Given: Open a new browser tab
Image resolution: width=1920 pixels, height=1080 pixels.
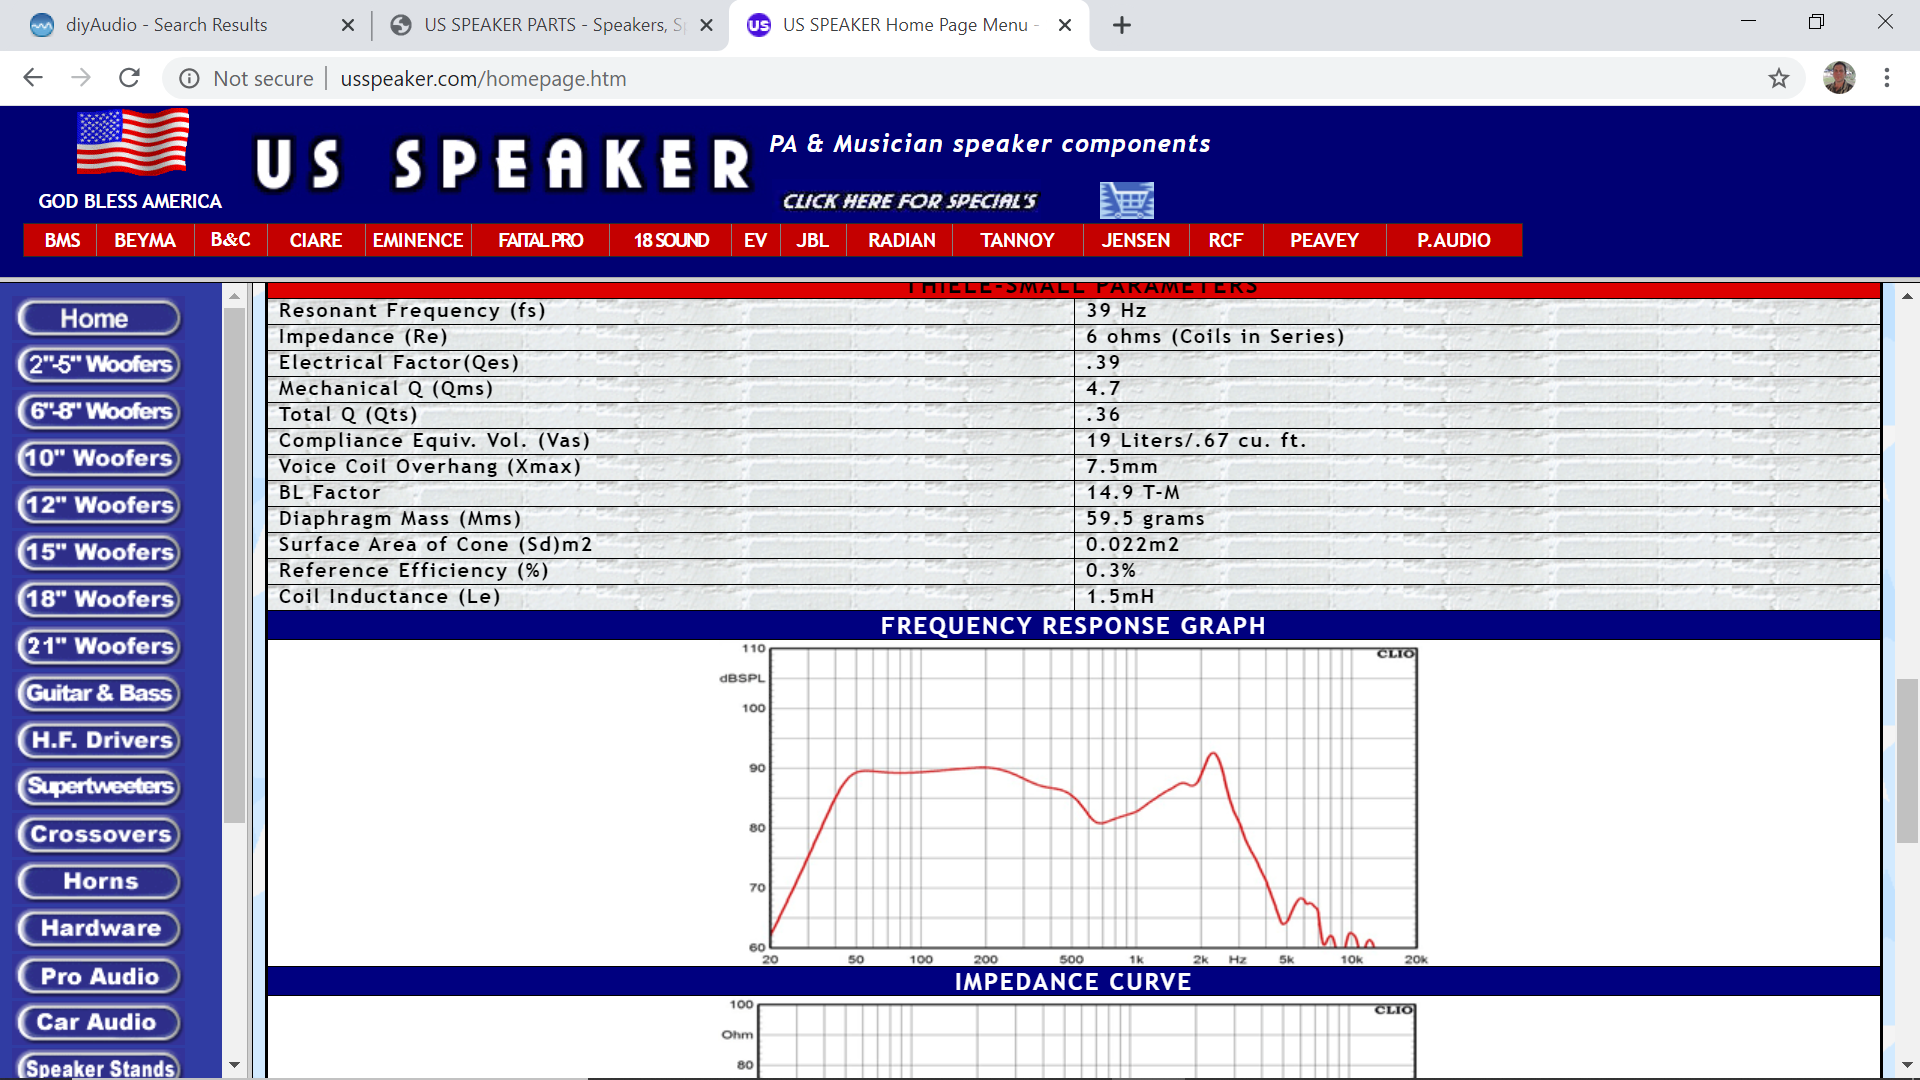Looking at the screenshot, I should click(1122, 25).
